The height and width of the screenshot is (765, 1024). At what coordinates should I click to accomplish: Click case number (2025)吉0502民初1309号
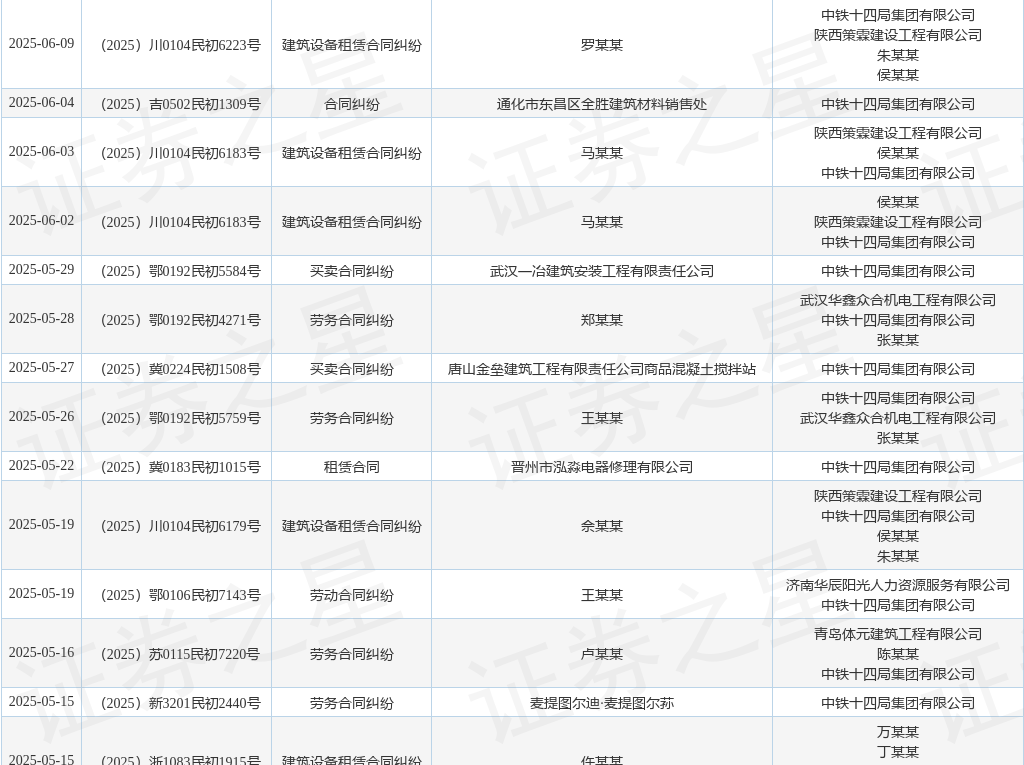180,104
